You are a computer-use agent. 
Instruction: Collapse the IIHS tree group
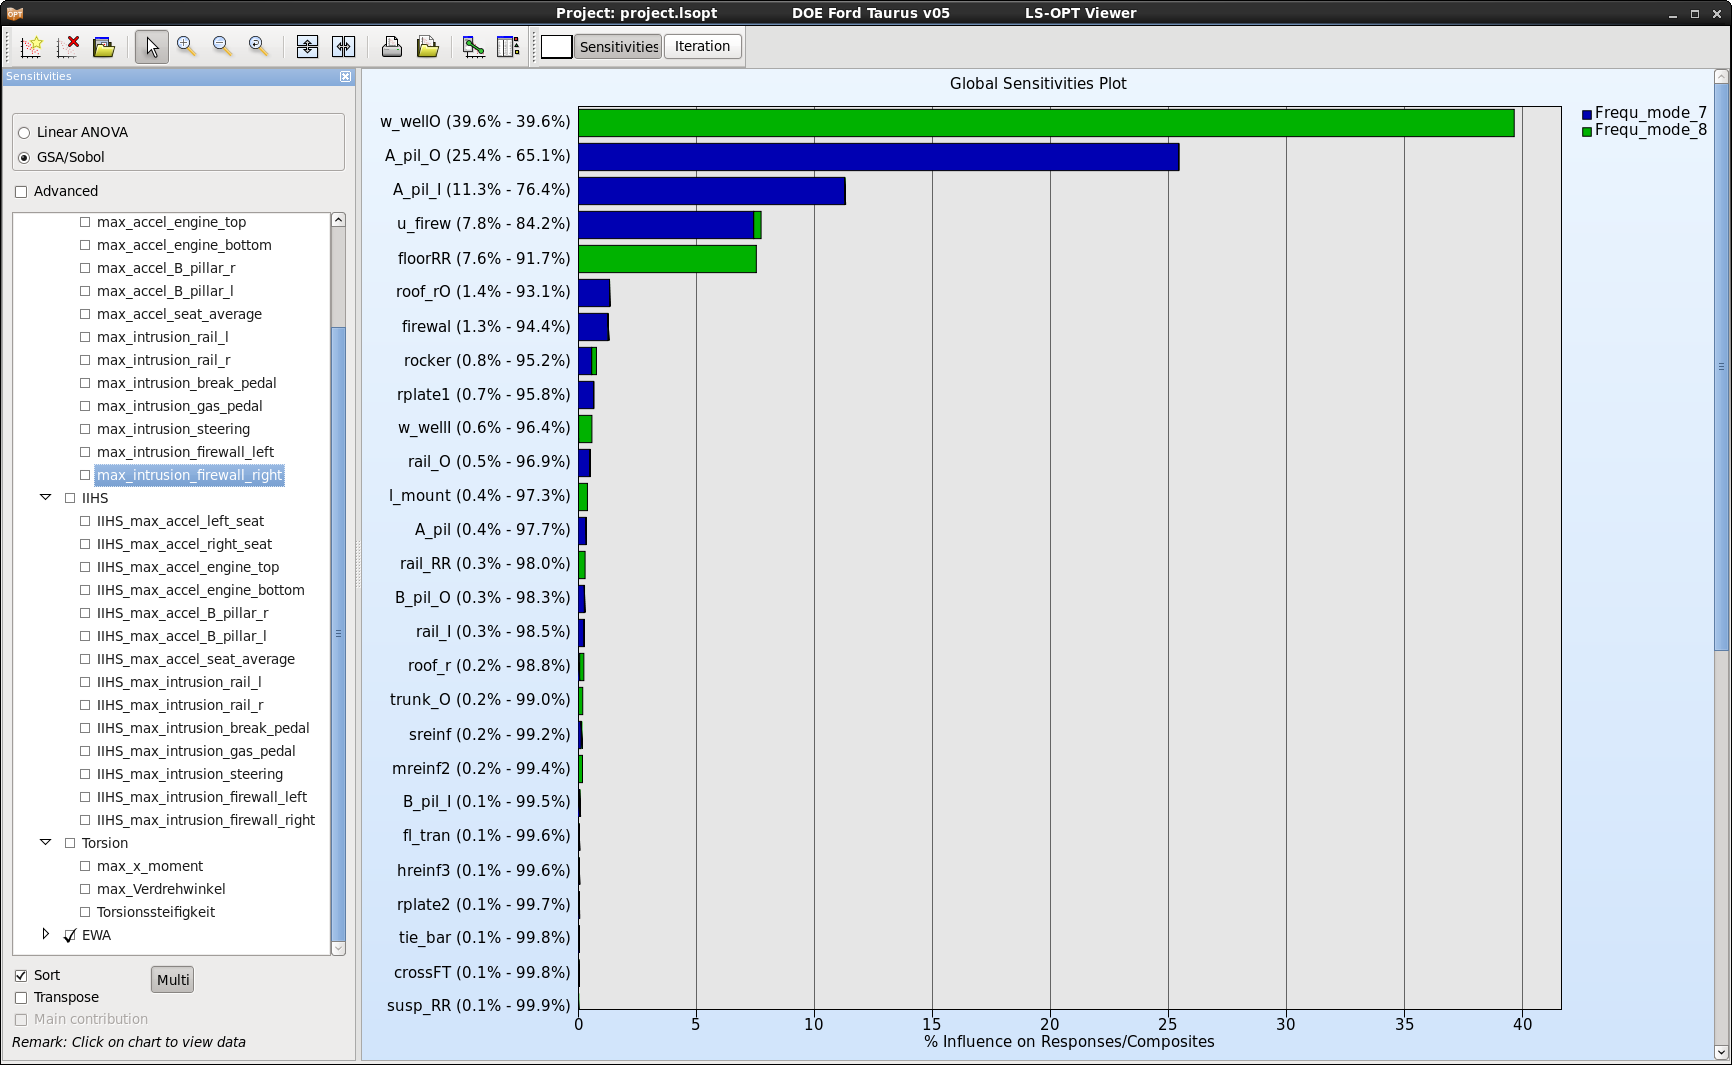point(46,497)
